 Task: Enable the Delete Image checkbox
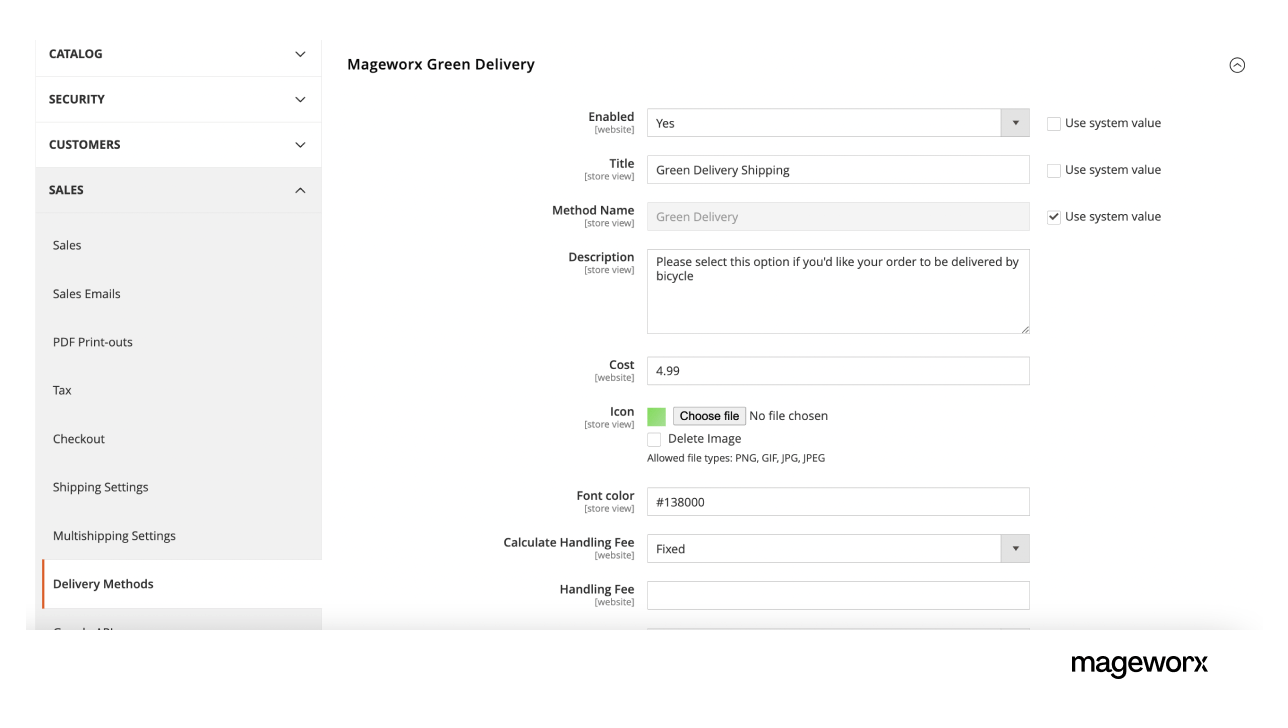[x=655, y=439]
